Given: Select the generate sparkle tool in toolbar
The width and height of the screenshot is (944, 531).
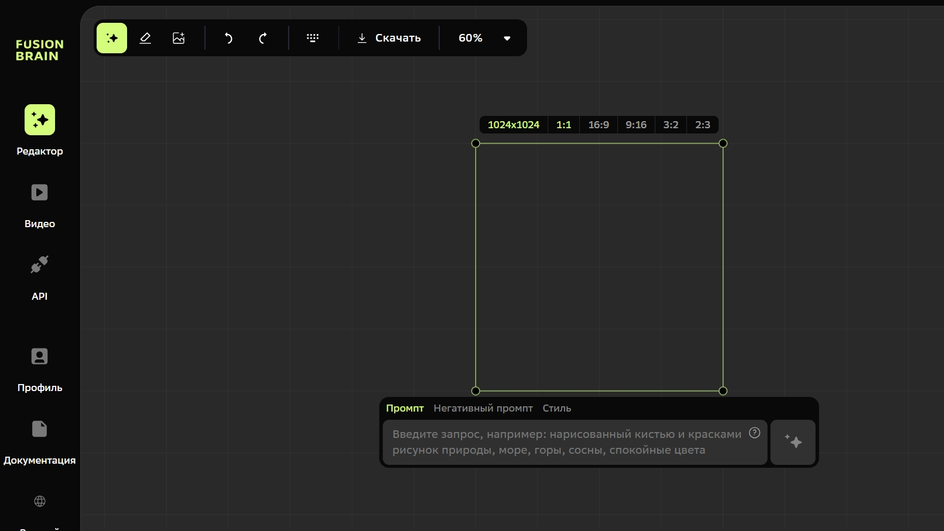Looking at the screenshot, I should (x=112, y=38).
